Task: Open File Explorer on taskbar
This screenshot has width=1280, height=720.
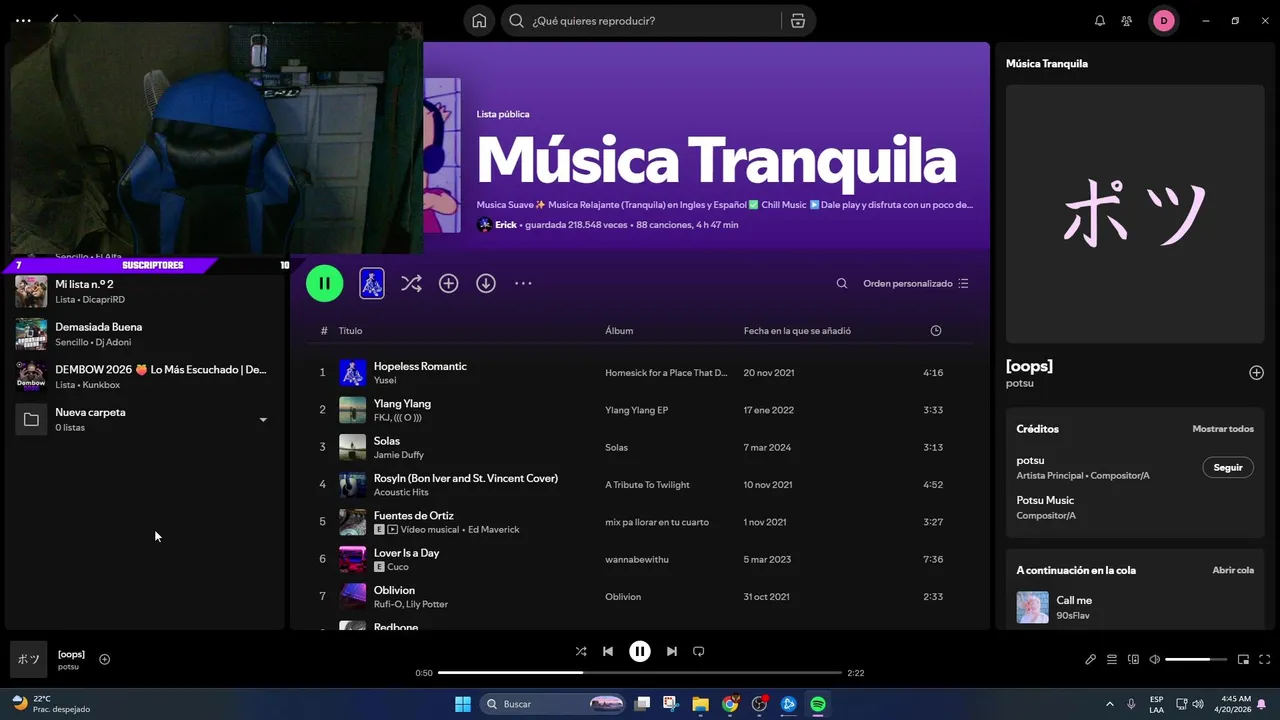Action: [x=700, y=704]
